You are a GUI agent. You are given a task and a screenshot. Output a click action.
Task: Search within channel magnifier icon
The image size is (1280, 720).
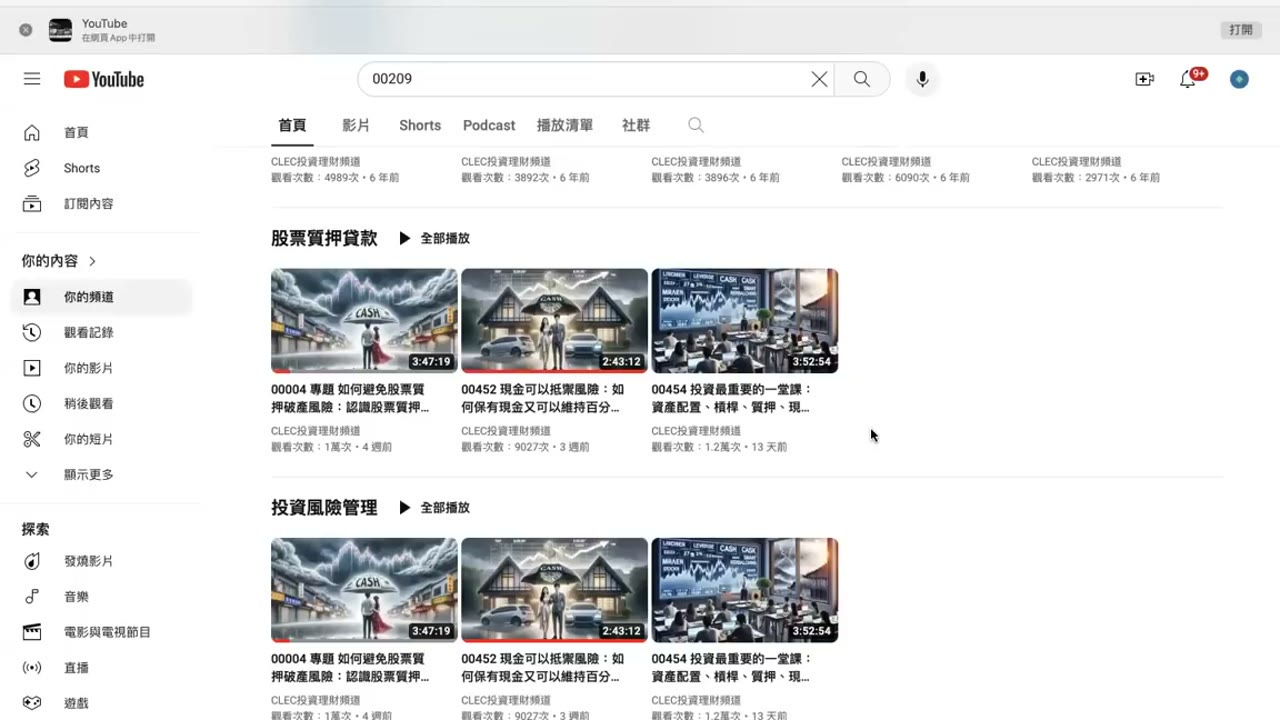696,125
